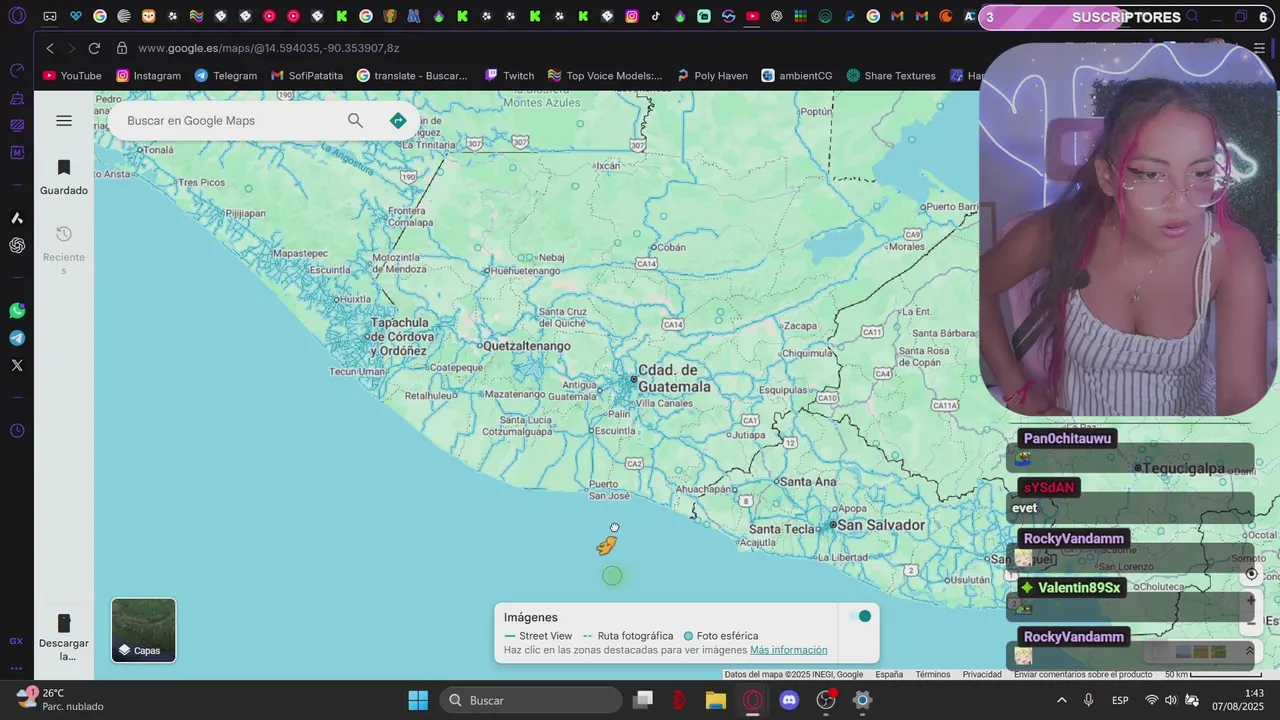Click the Opera logo menu button
Viewport: 1280px width, 720px height.
(17, 16)
